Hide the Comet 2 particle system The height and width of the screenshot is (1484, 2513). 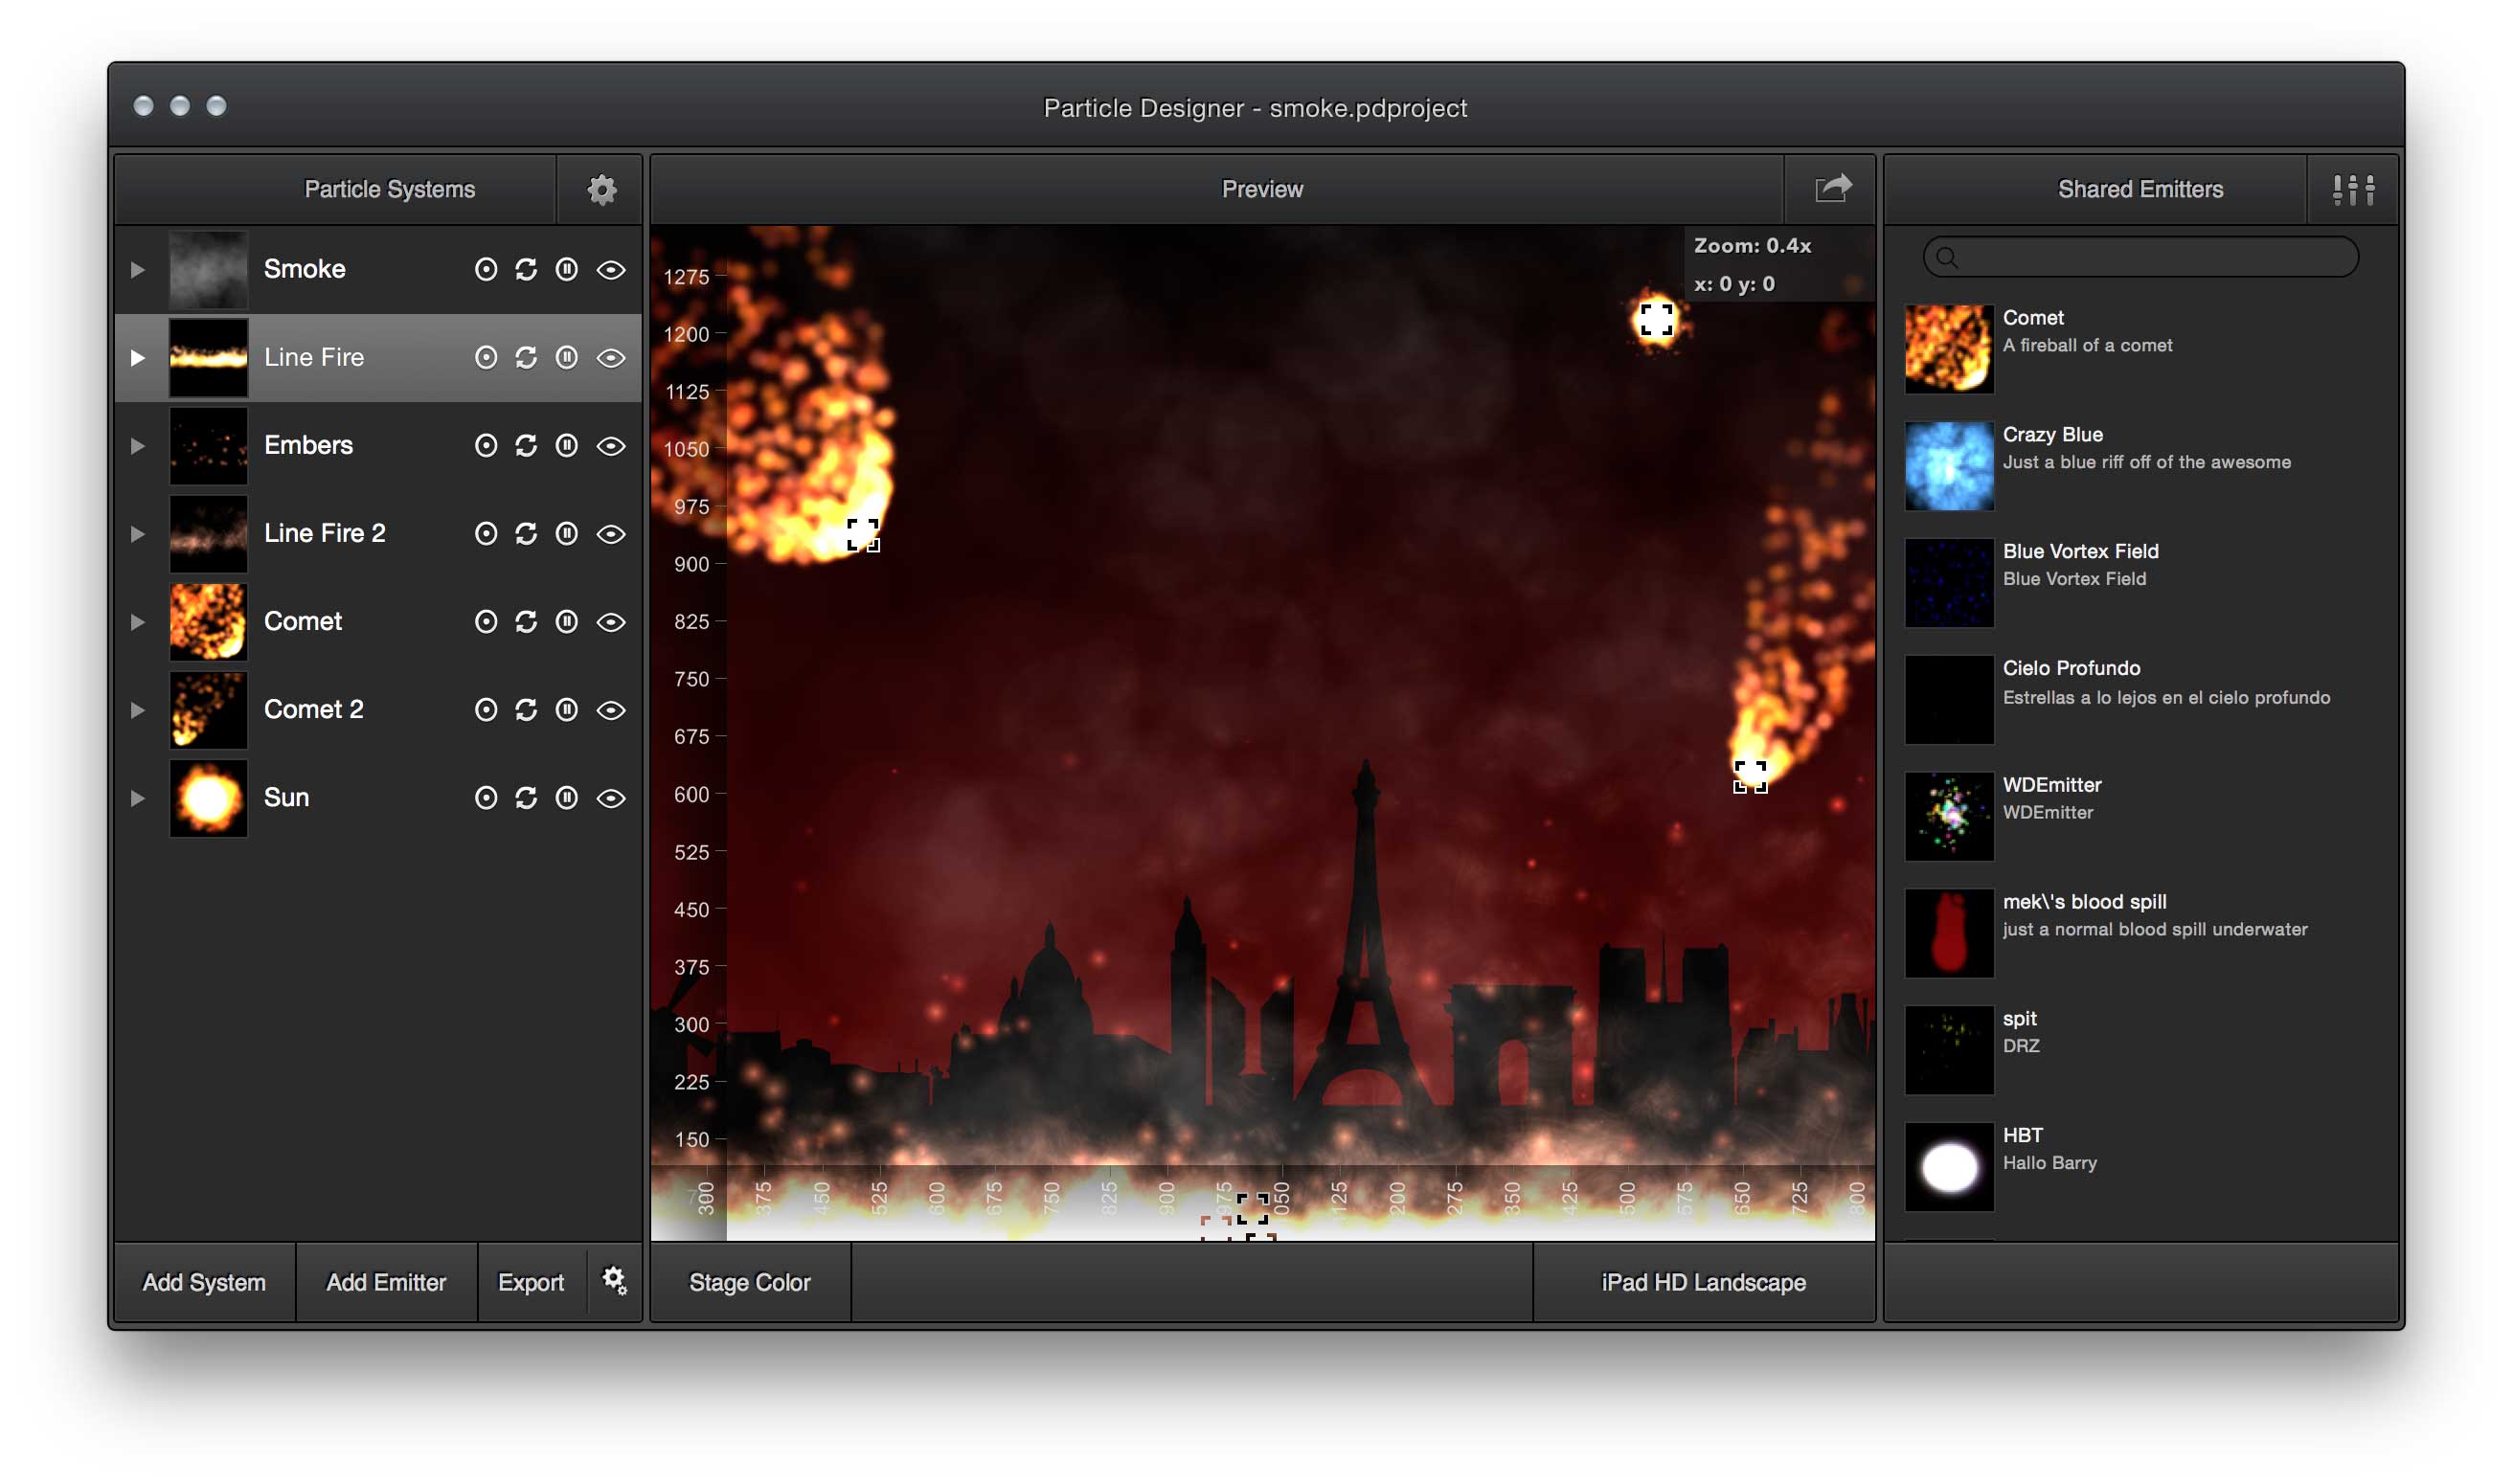click(611, 709)
